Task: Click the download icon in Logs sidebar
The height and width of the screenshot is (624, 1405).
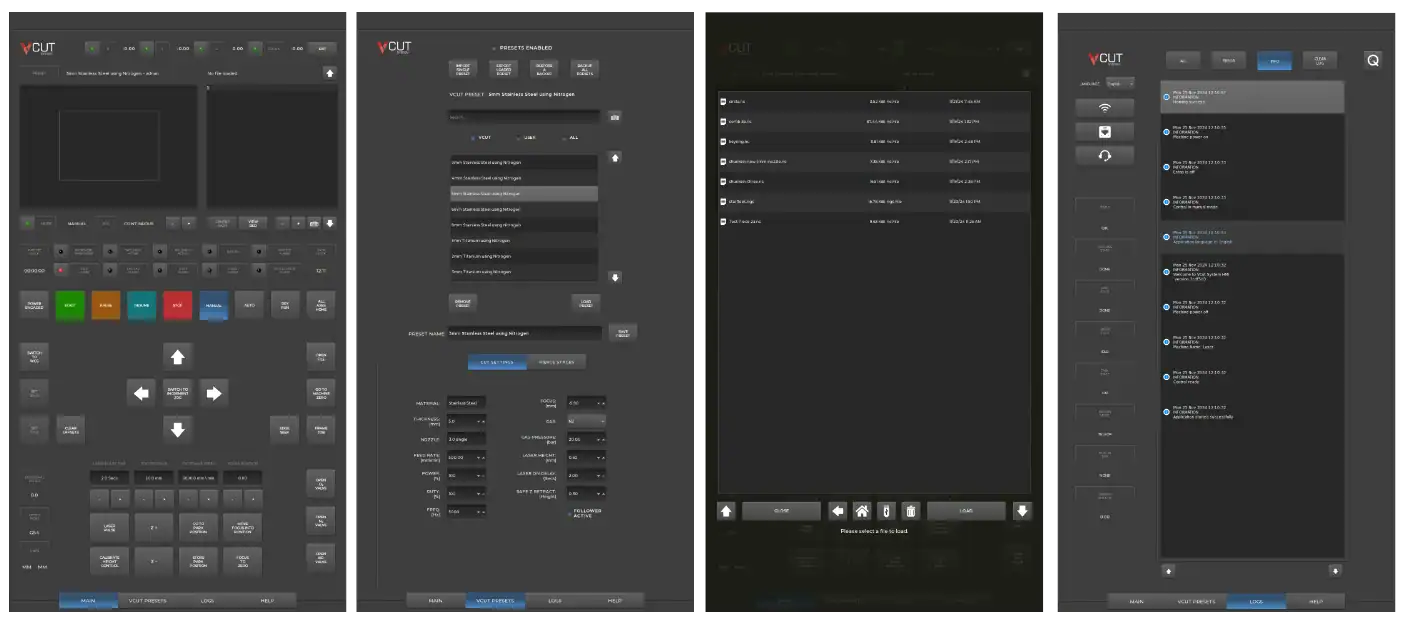Action: [1104, 131]
